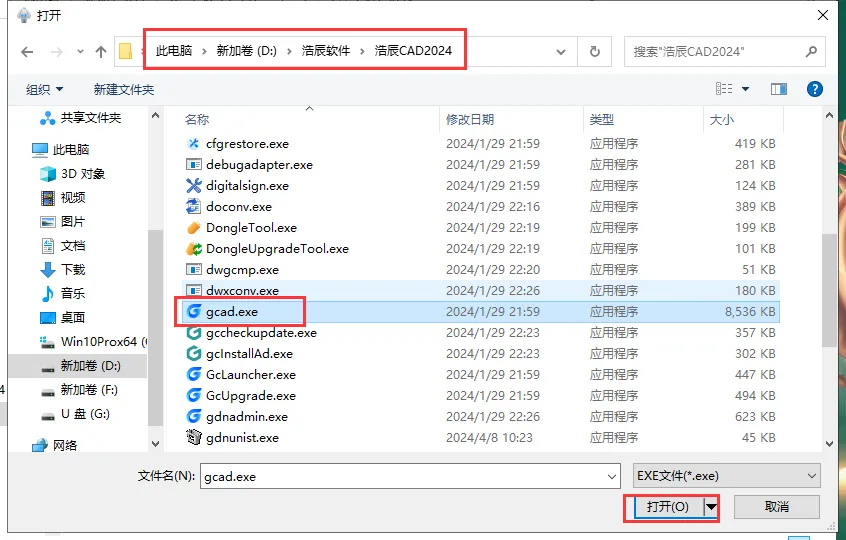Click the DongleUpgradeTool.exe file icon
Viewport: 846px width, 540px height.
193,249
